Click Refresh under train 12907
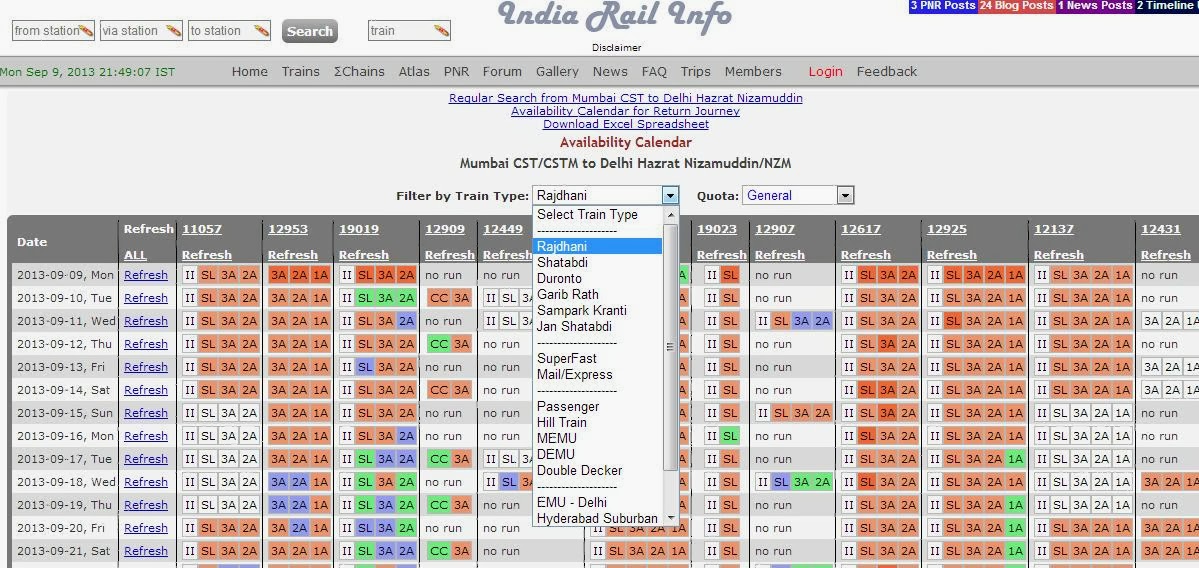Image resolution: width=1199 pixels, height=568 pixels. coord(780,255)
